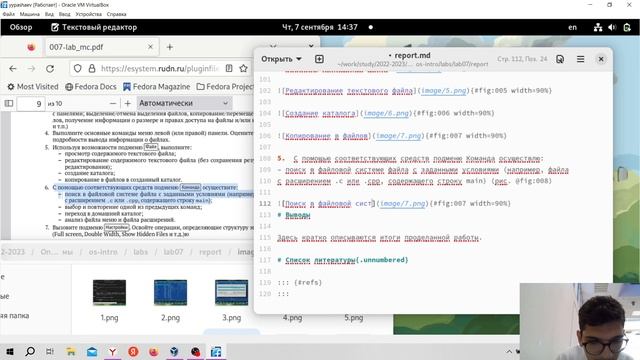Click lab07 in file manager path bar
This screenshot has height=360, width=640.
pyautogui.click(x=173, y=252)
